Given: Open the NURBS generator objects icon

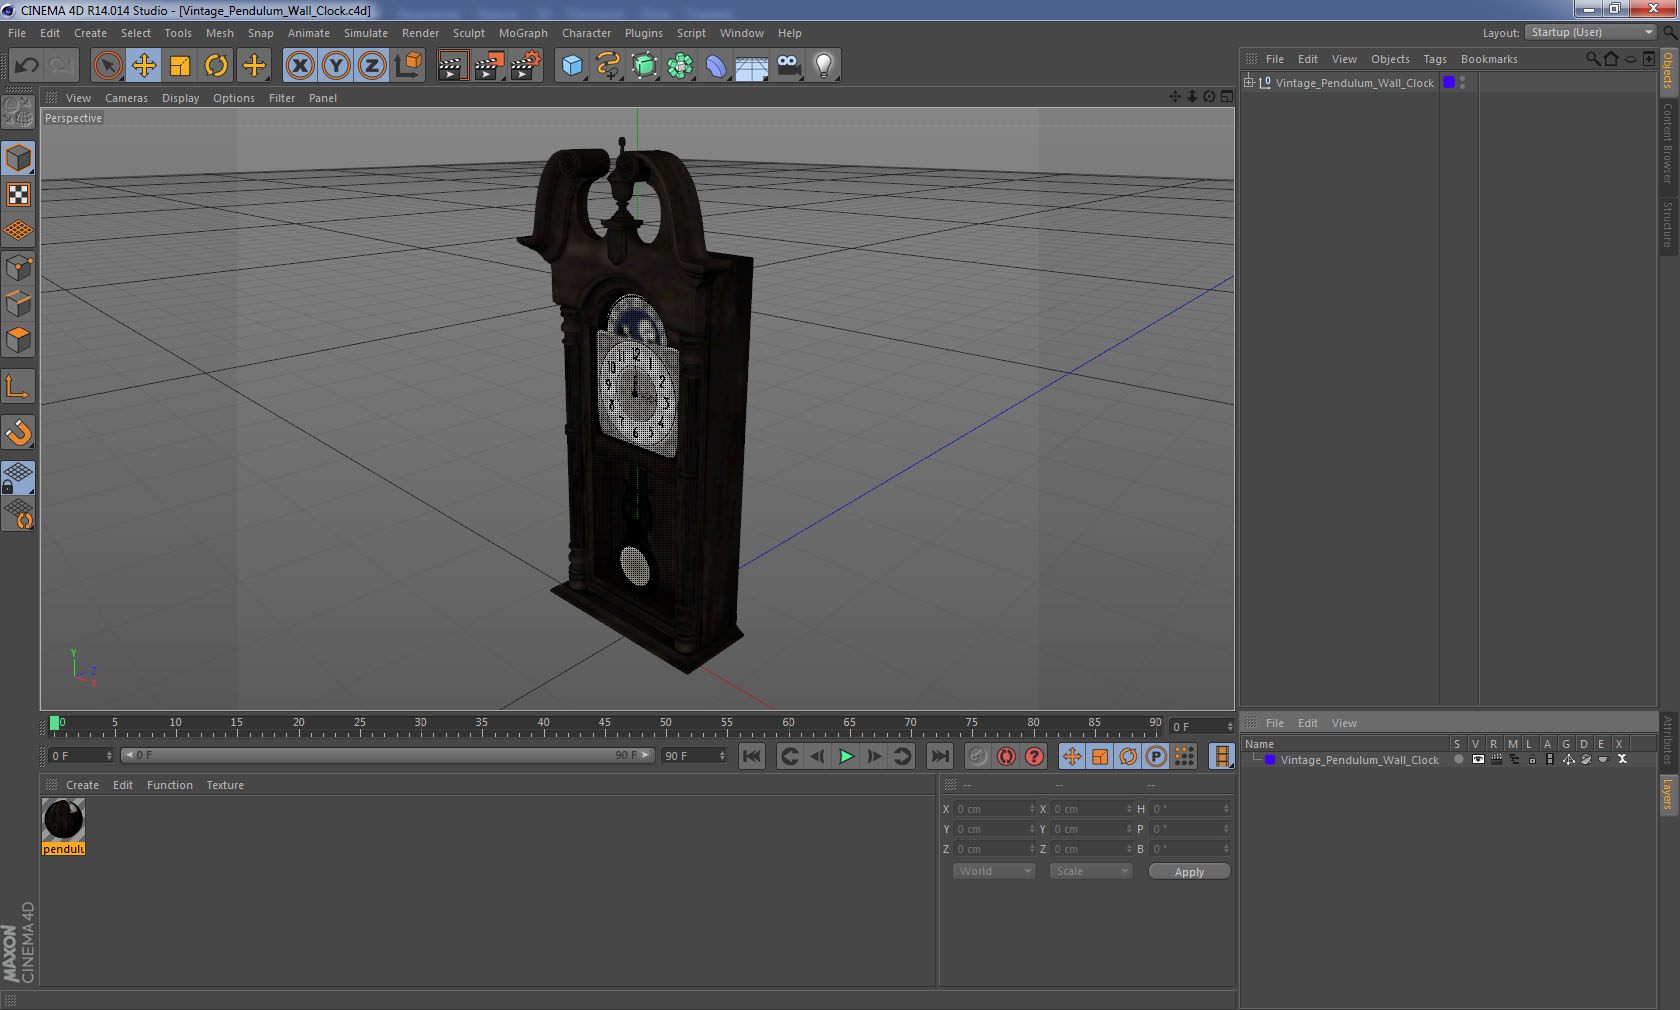Looking at the screenshot, I should (644, 66).
